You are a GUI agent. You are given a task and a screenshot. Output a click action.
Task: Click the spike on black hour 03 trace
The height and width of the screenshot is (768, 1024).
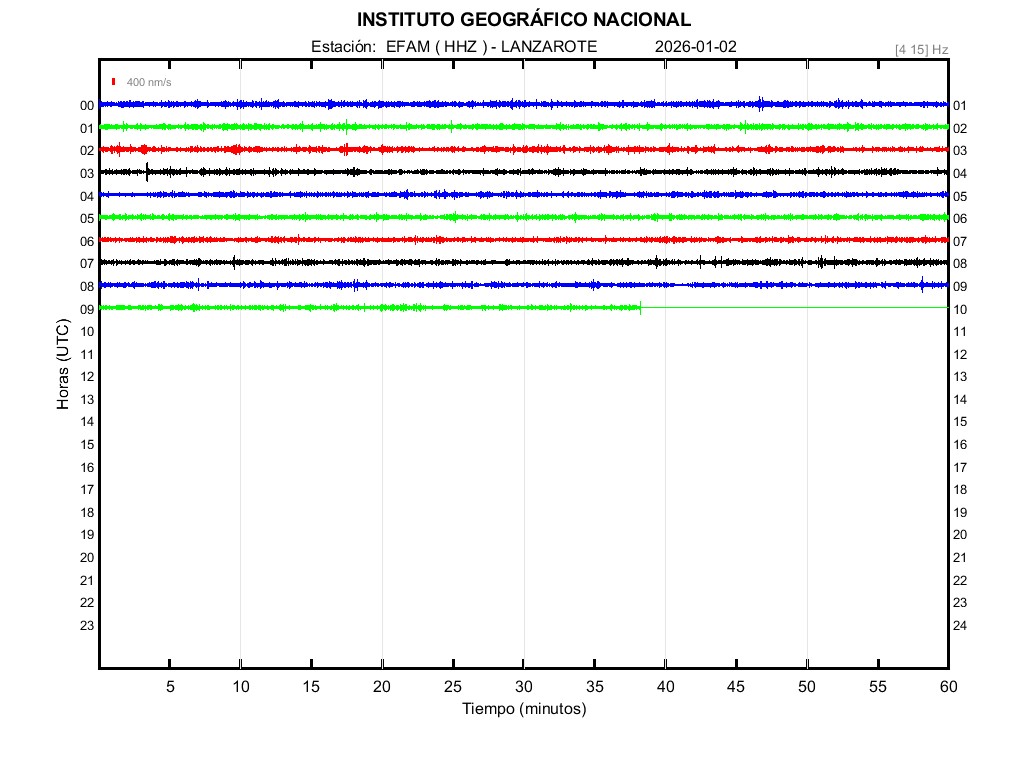(x=147, y=170)
